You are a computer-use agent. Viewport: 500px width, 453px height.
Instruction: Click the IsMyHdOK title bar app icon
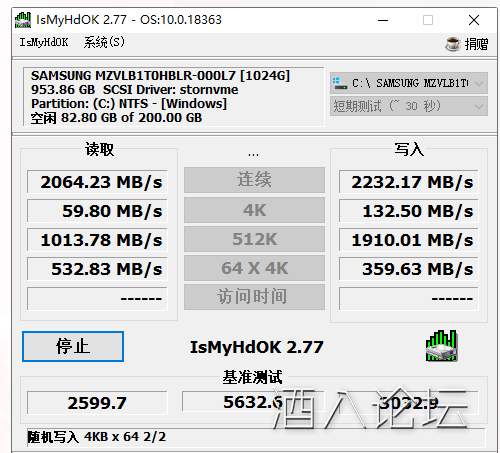tap(23, 20)
